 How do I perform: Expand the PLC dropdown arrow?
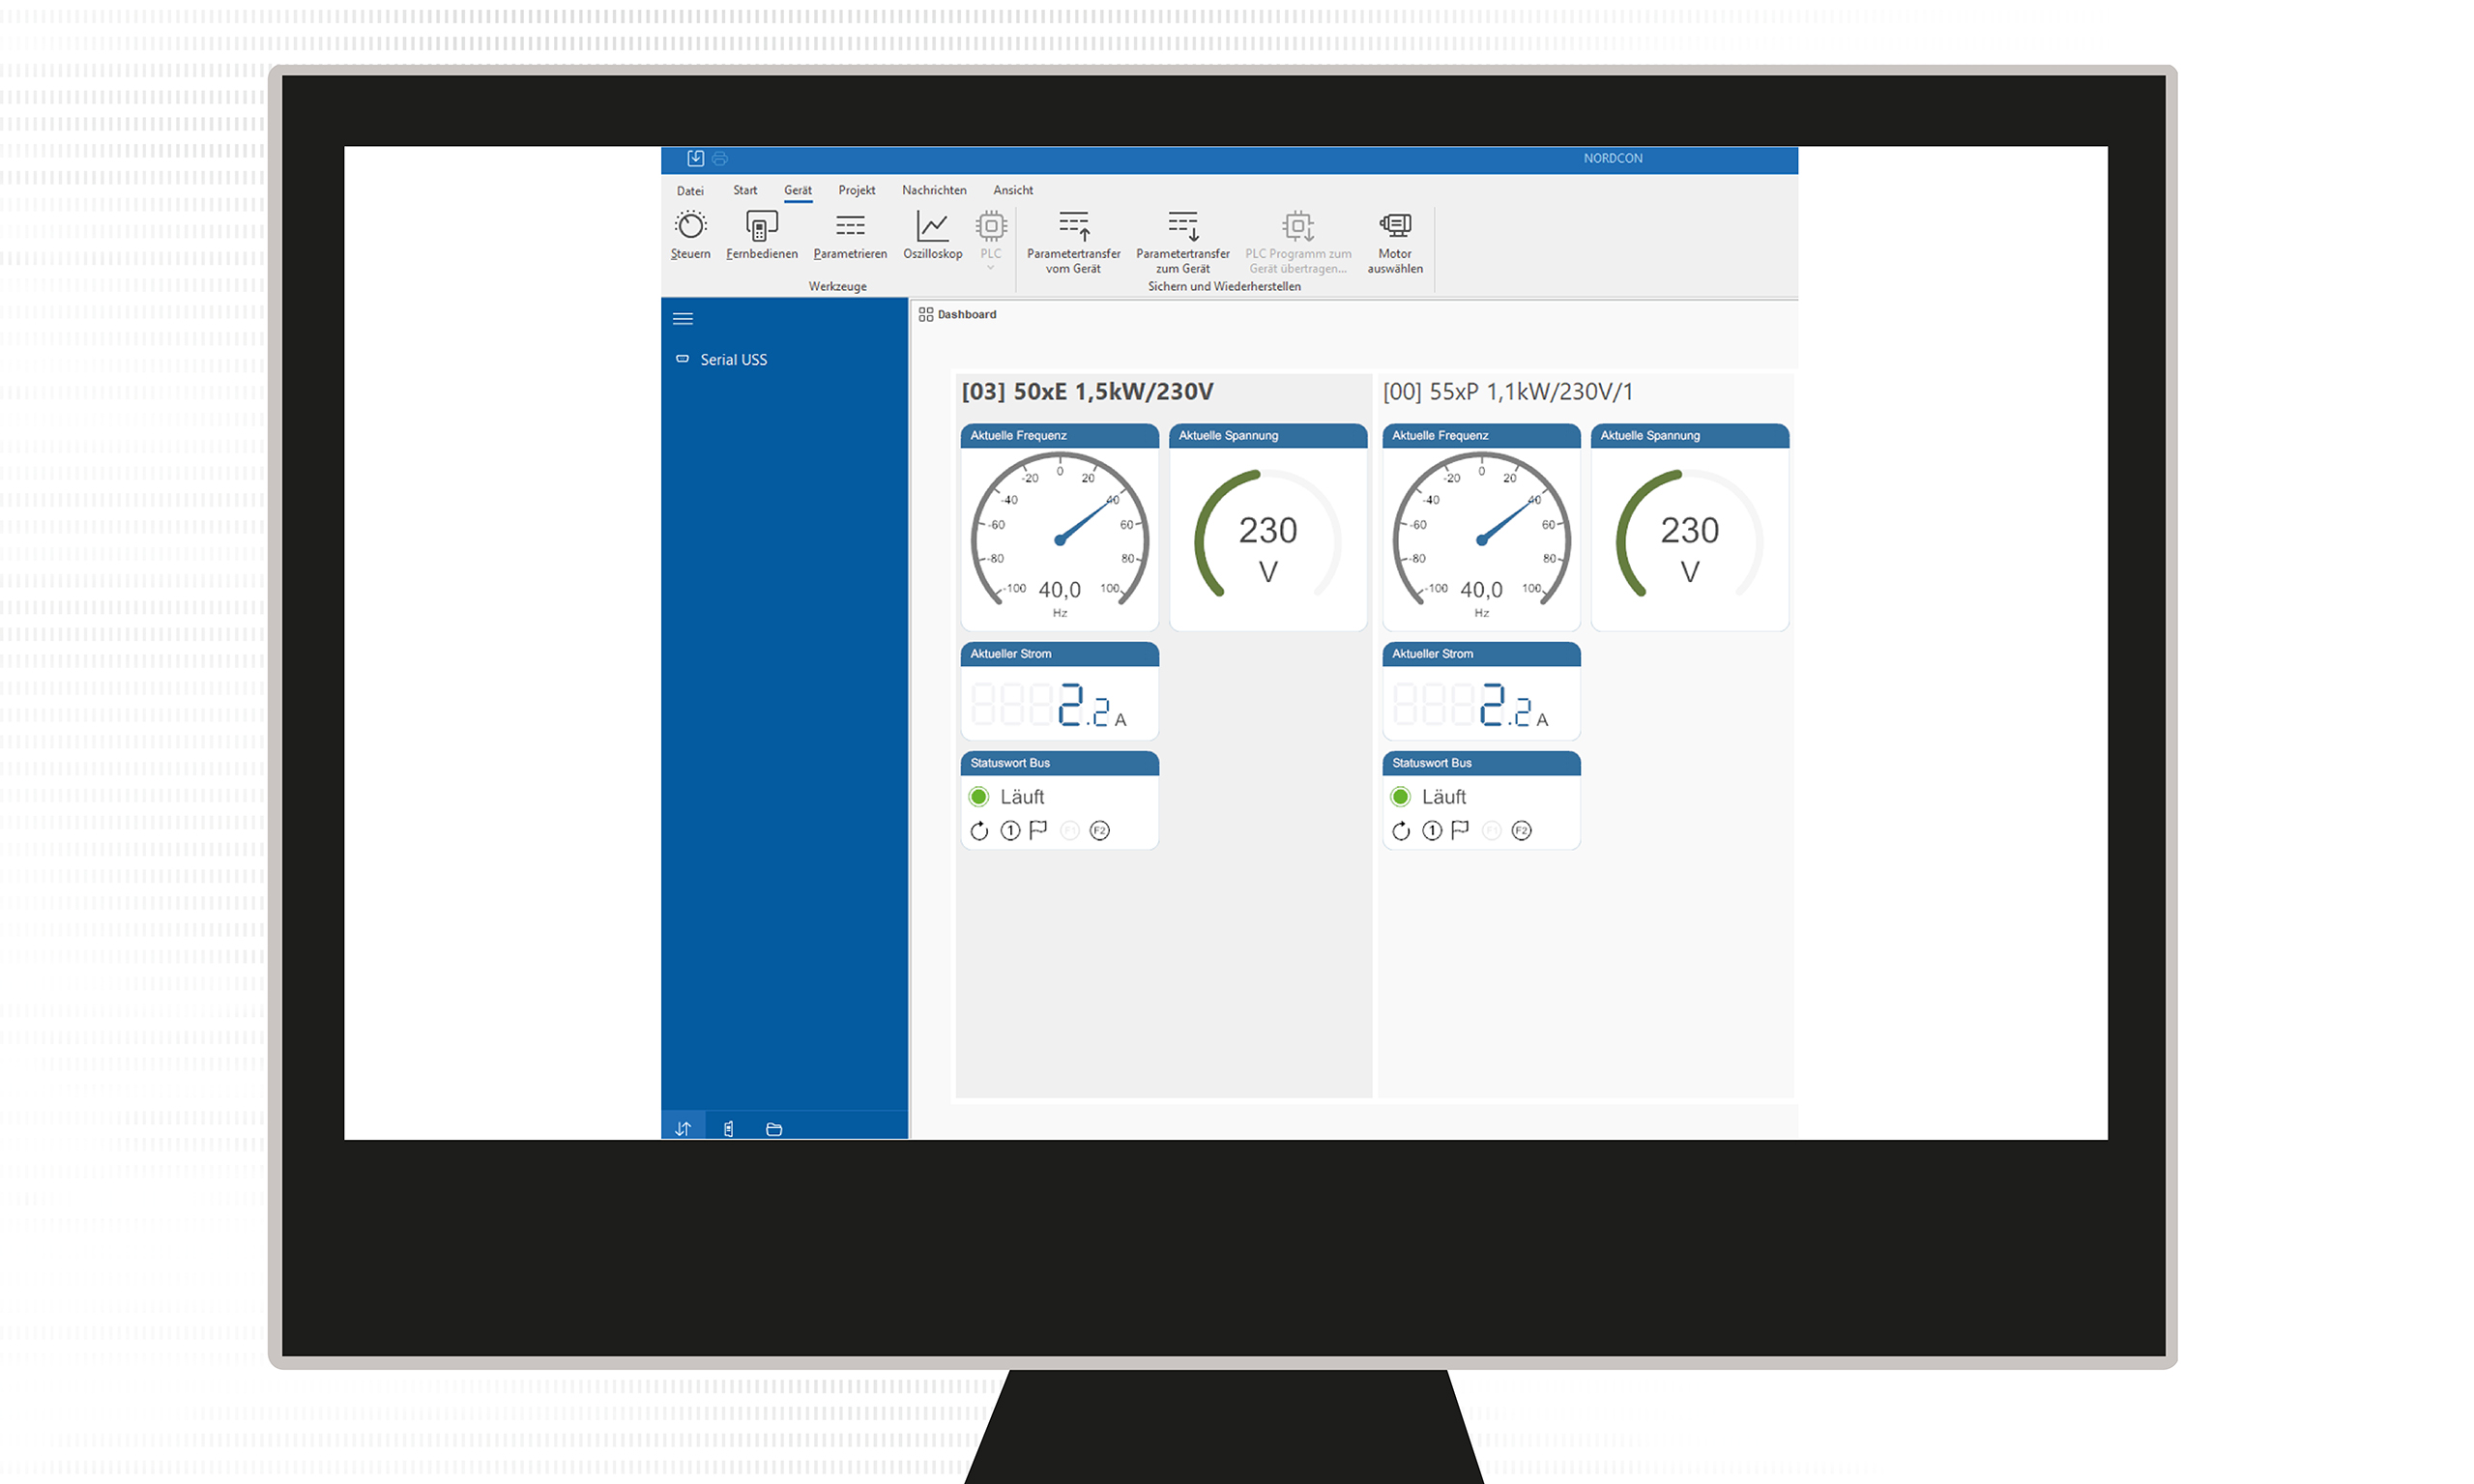tap(991, 268)
